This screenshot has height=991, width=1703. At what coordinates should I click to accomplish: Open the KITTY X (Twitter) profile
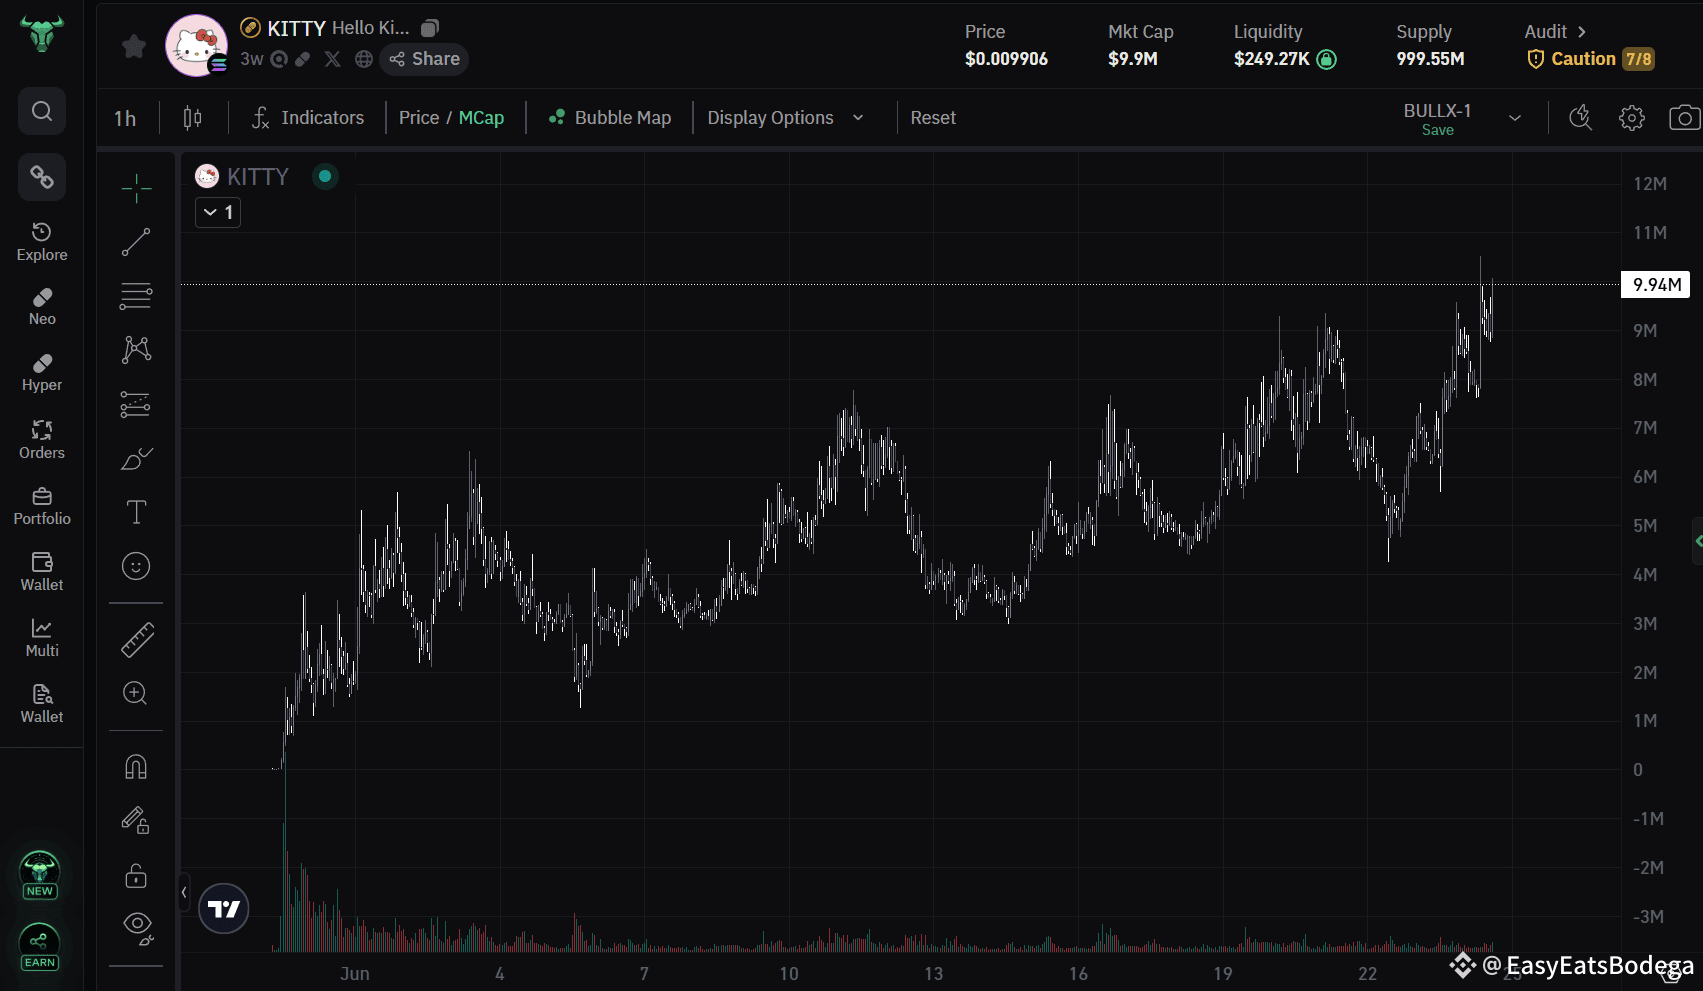[333, 59]
